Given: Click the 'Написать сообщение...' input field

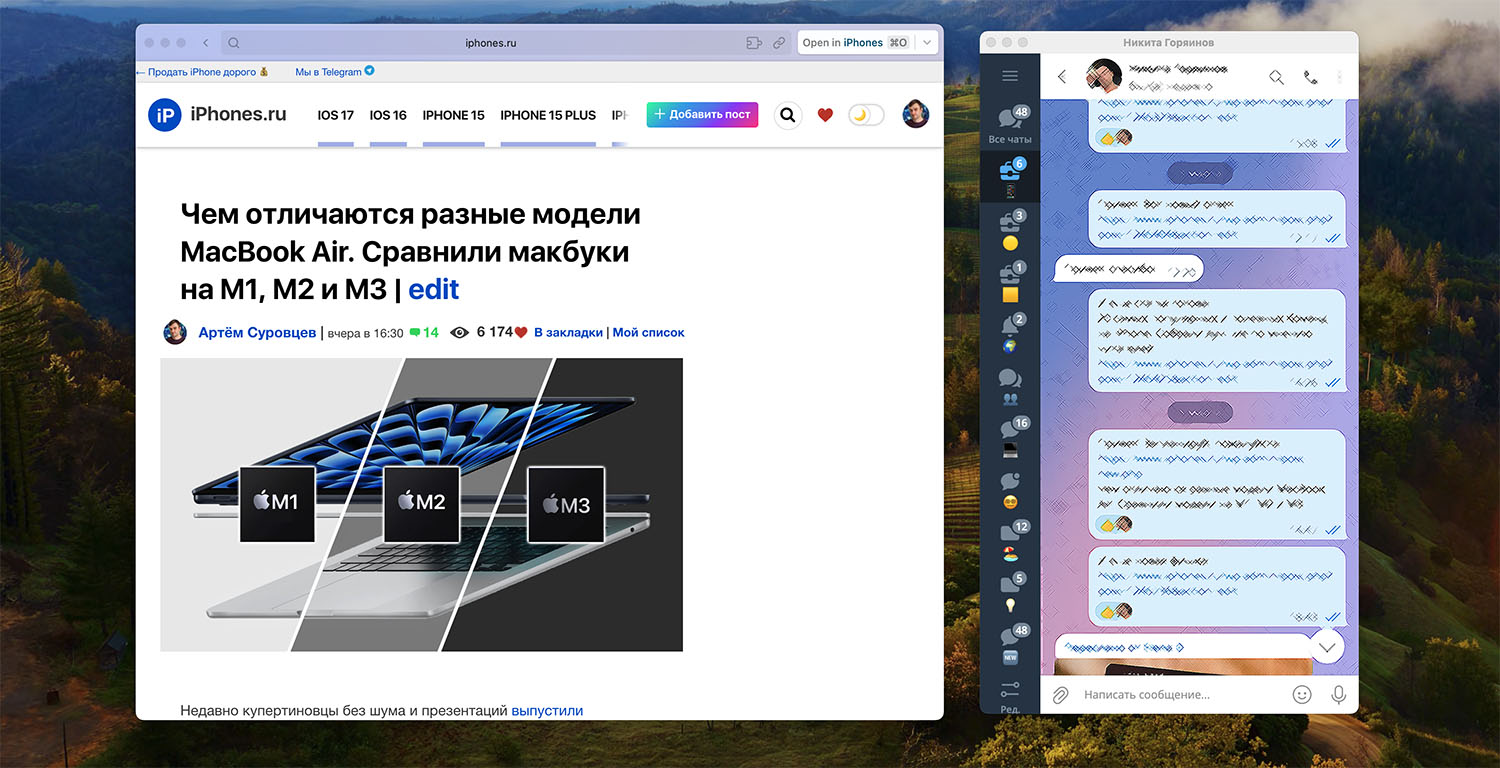Looking at the screenshot, I should pyautogui.click(x=1180, y=694).
